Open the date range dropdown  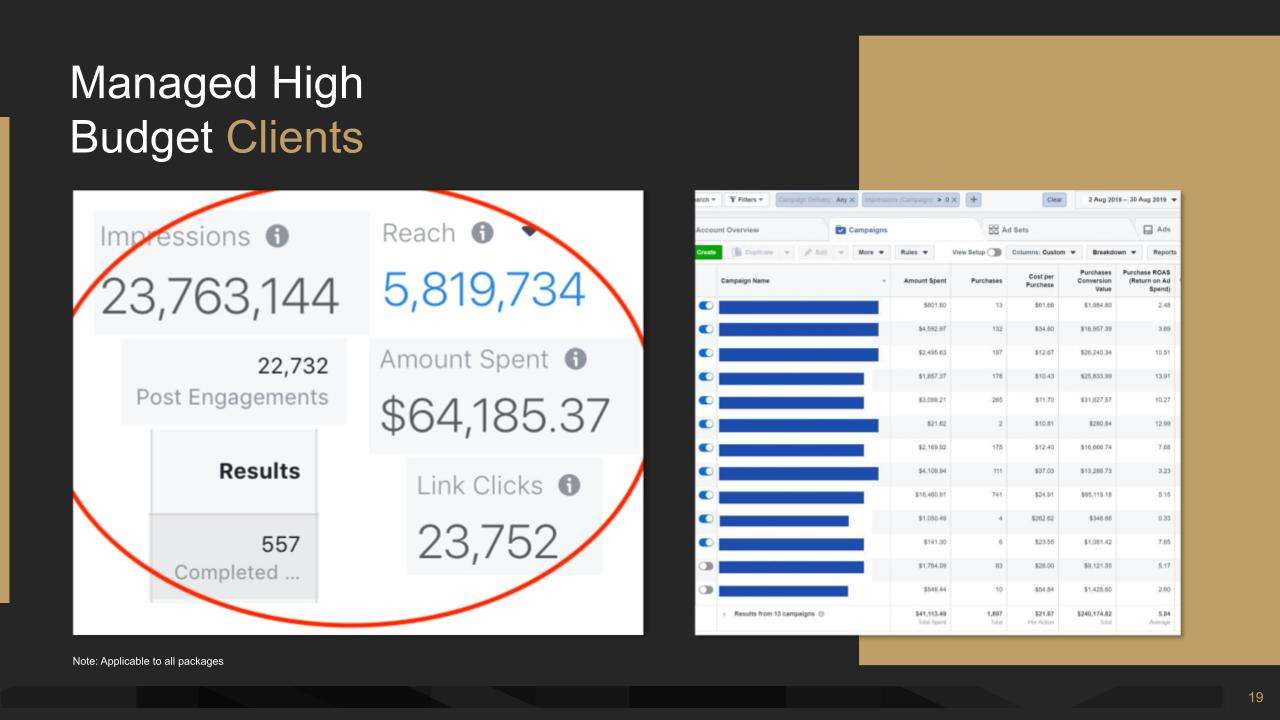(x=1128, y=200)
